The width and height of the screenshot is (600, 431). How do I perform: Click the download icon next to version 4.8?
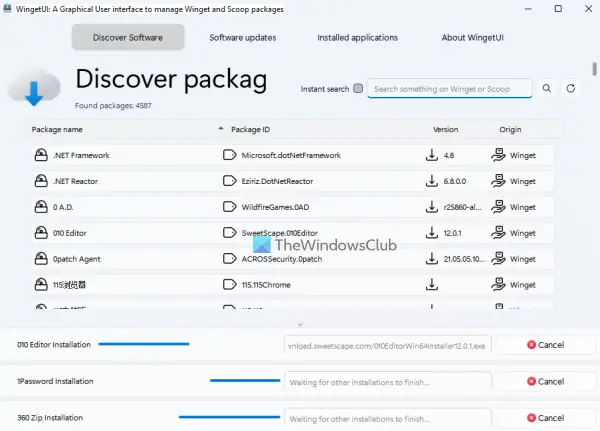click(x=432, y=155)
